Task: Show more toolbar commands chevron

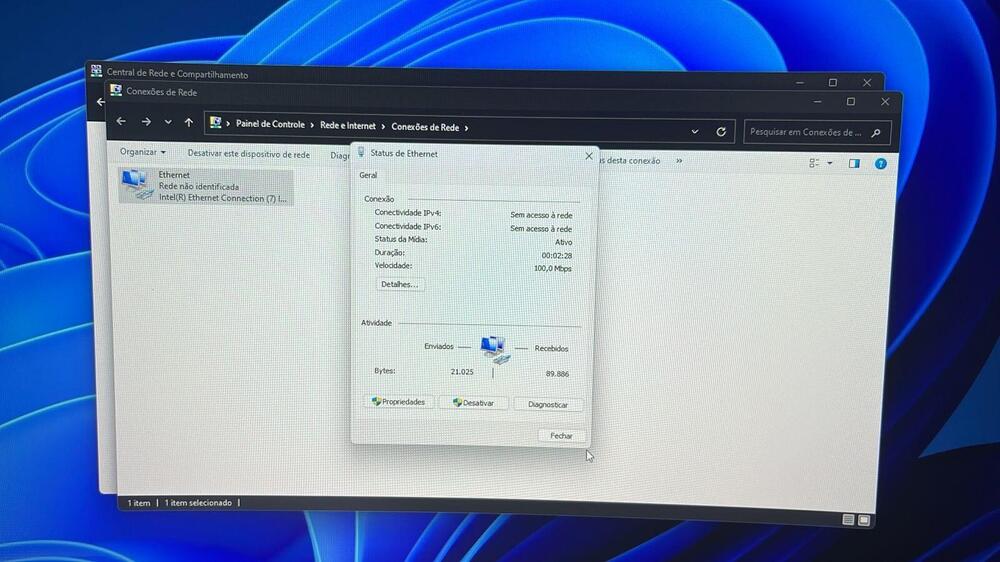Action: click(x=679, y=161)
